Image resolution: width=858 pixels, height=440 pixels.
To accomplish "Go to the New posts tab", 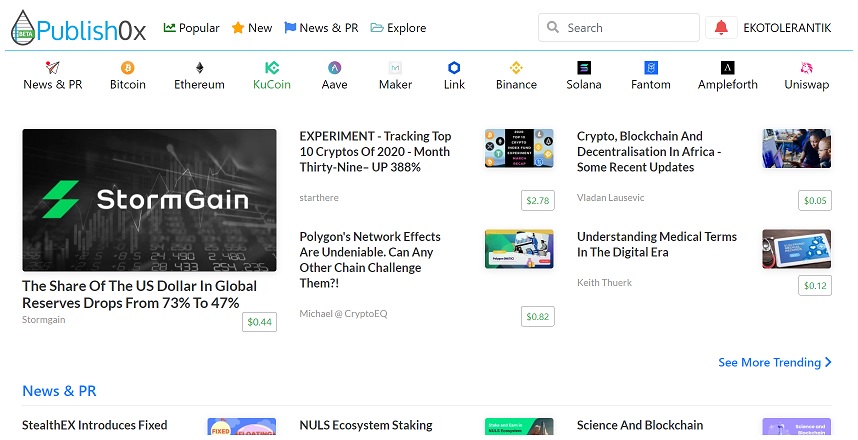I will (251, 28).
